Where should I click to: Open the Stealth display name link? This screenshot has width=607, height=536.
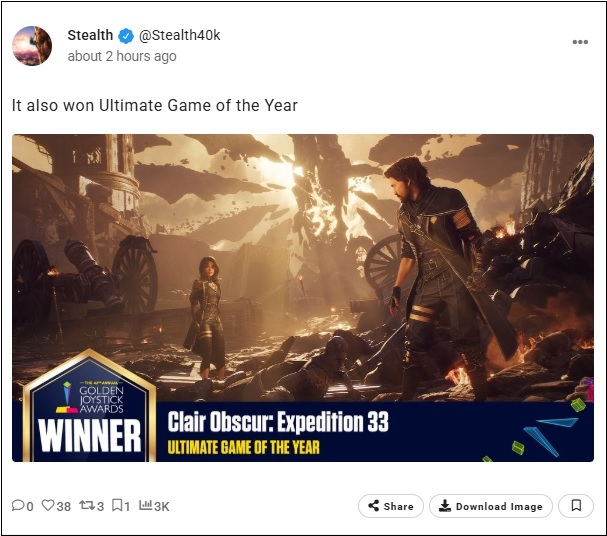(90, 35)
